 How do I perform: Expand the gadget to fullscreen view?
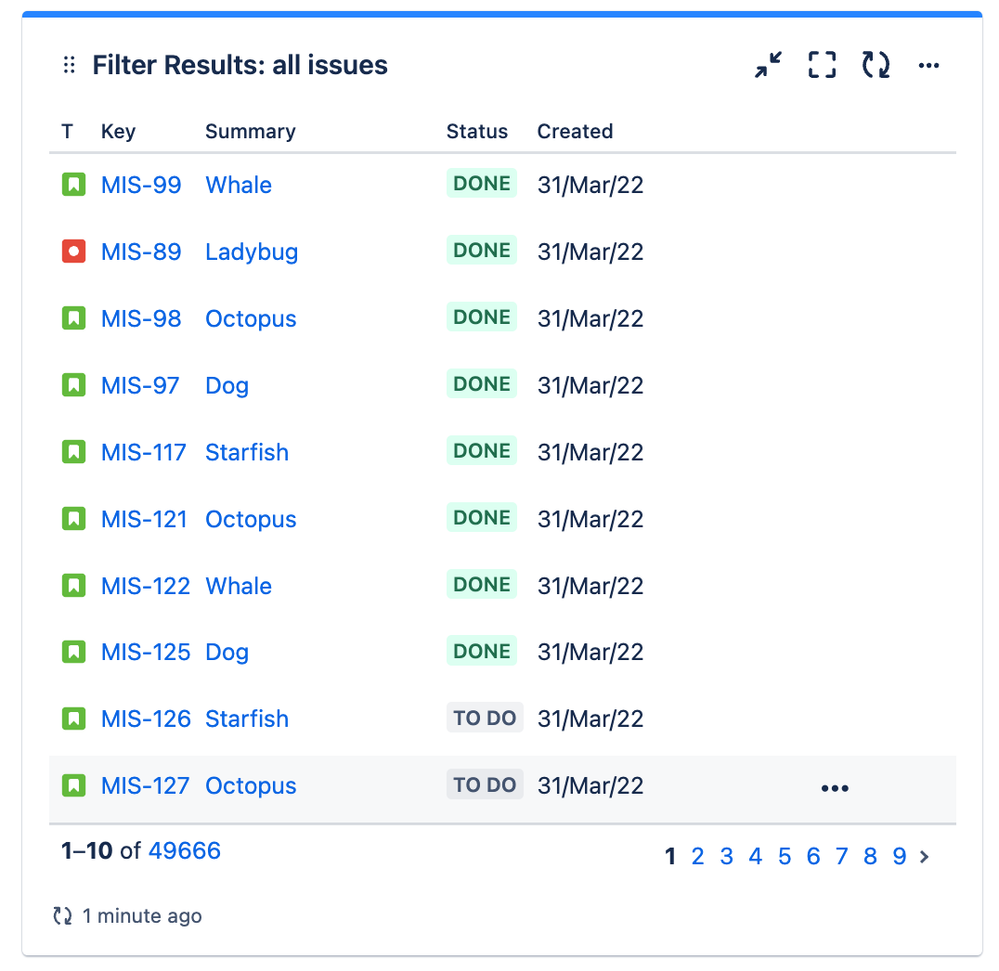click(821, 64)
